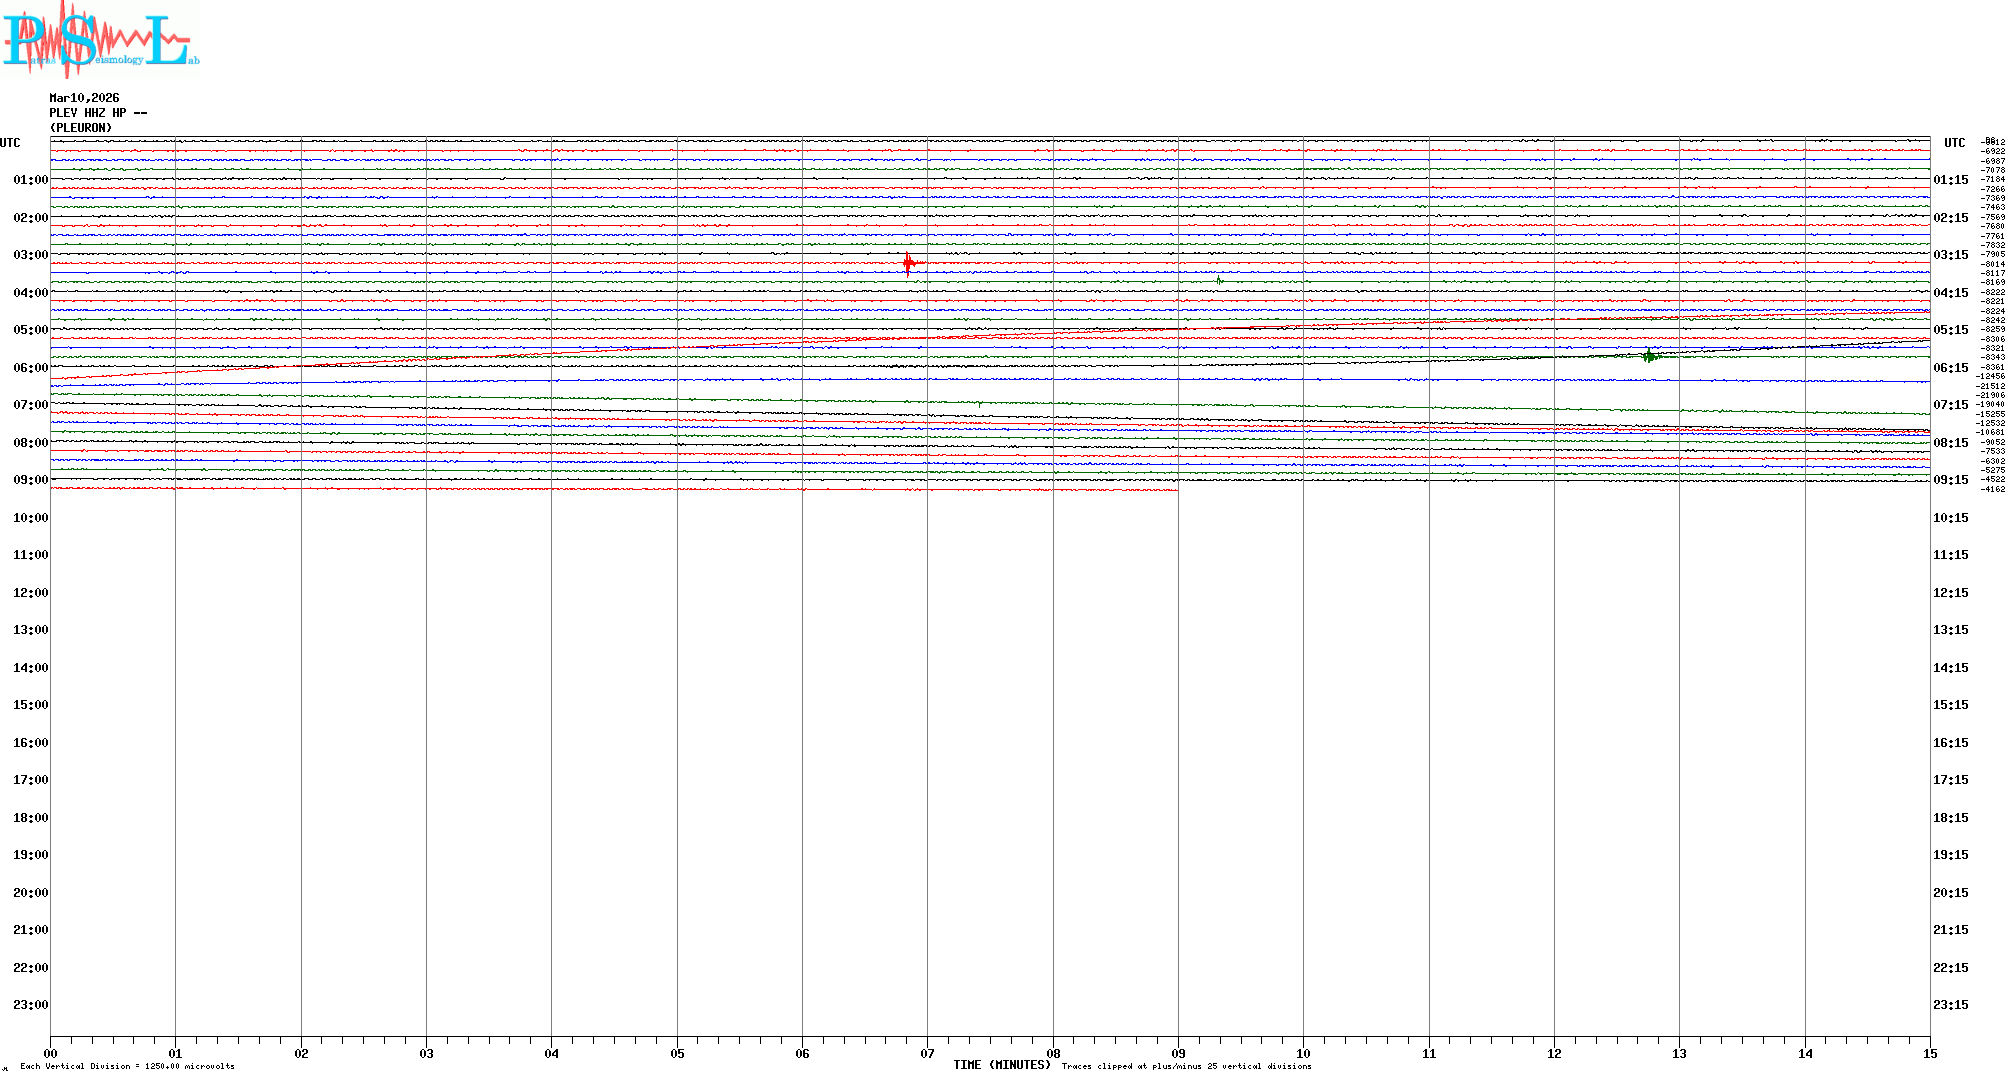Viewport: 2010px width, 1080px height.
Task: Click the PSL seismology lab logo
Action: tap(100, 40)
